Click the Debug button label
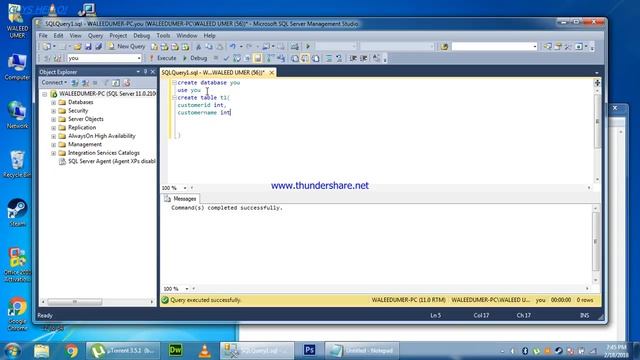This screenshot has height=360, width=640. pyautogui.click(x=199, y=58)
